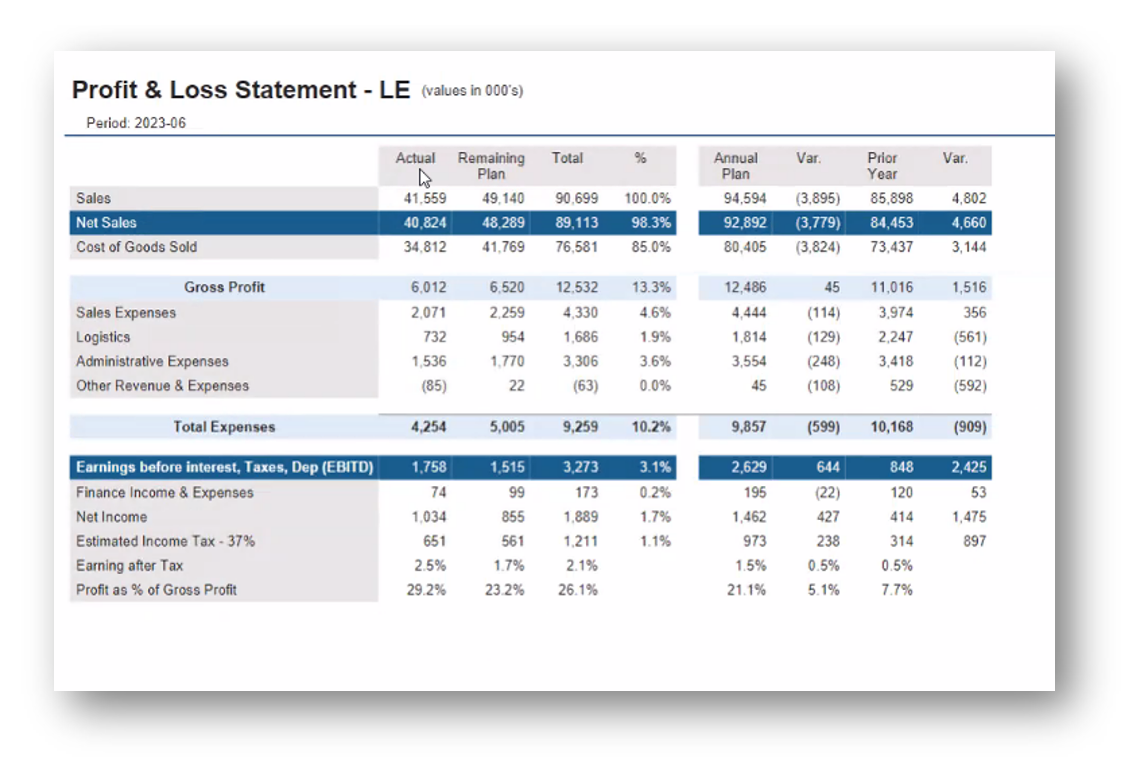Viewport: 1146px width, 761px height.
Task: Click EBITD prior year variance 2,425
Action: point(969,467)
